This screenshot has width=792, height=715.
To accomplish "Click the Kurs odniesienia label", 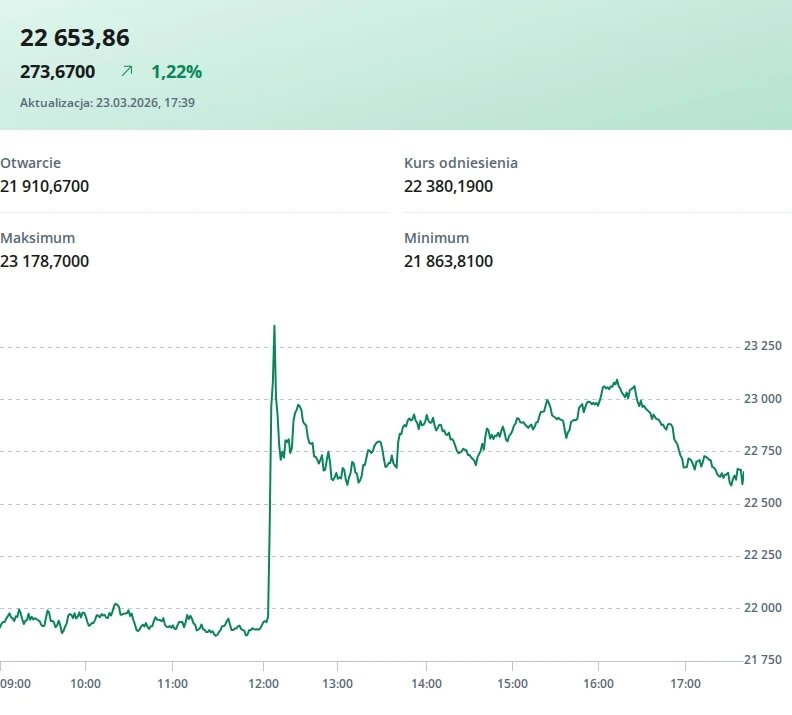I will pyautogui.click(x=461, y=162).
